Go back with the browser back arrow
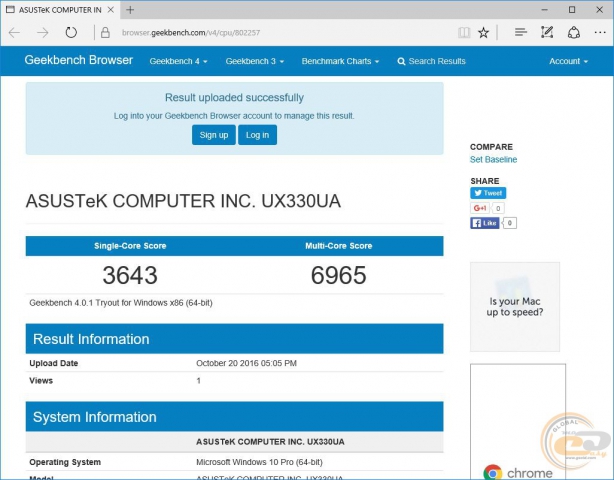 (x=14, y=32)
